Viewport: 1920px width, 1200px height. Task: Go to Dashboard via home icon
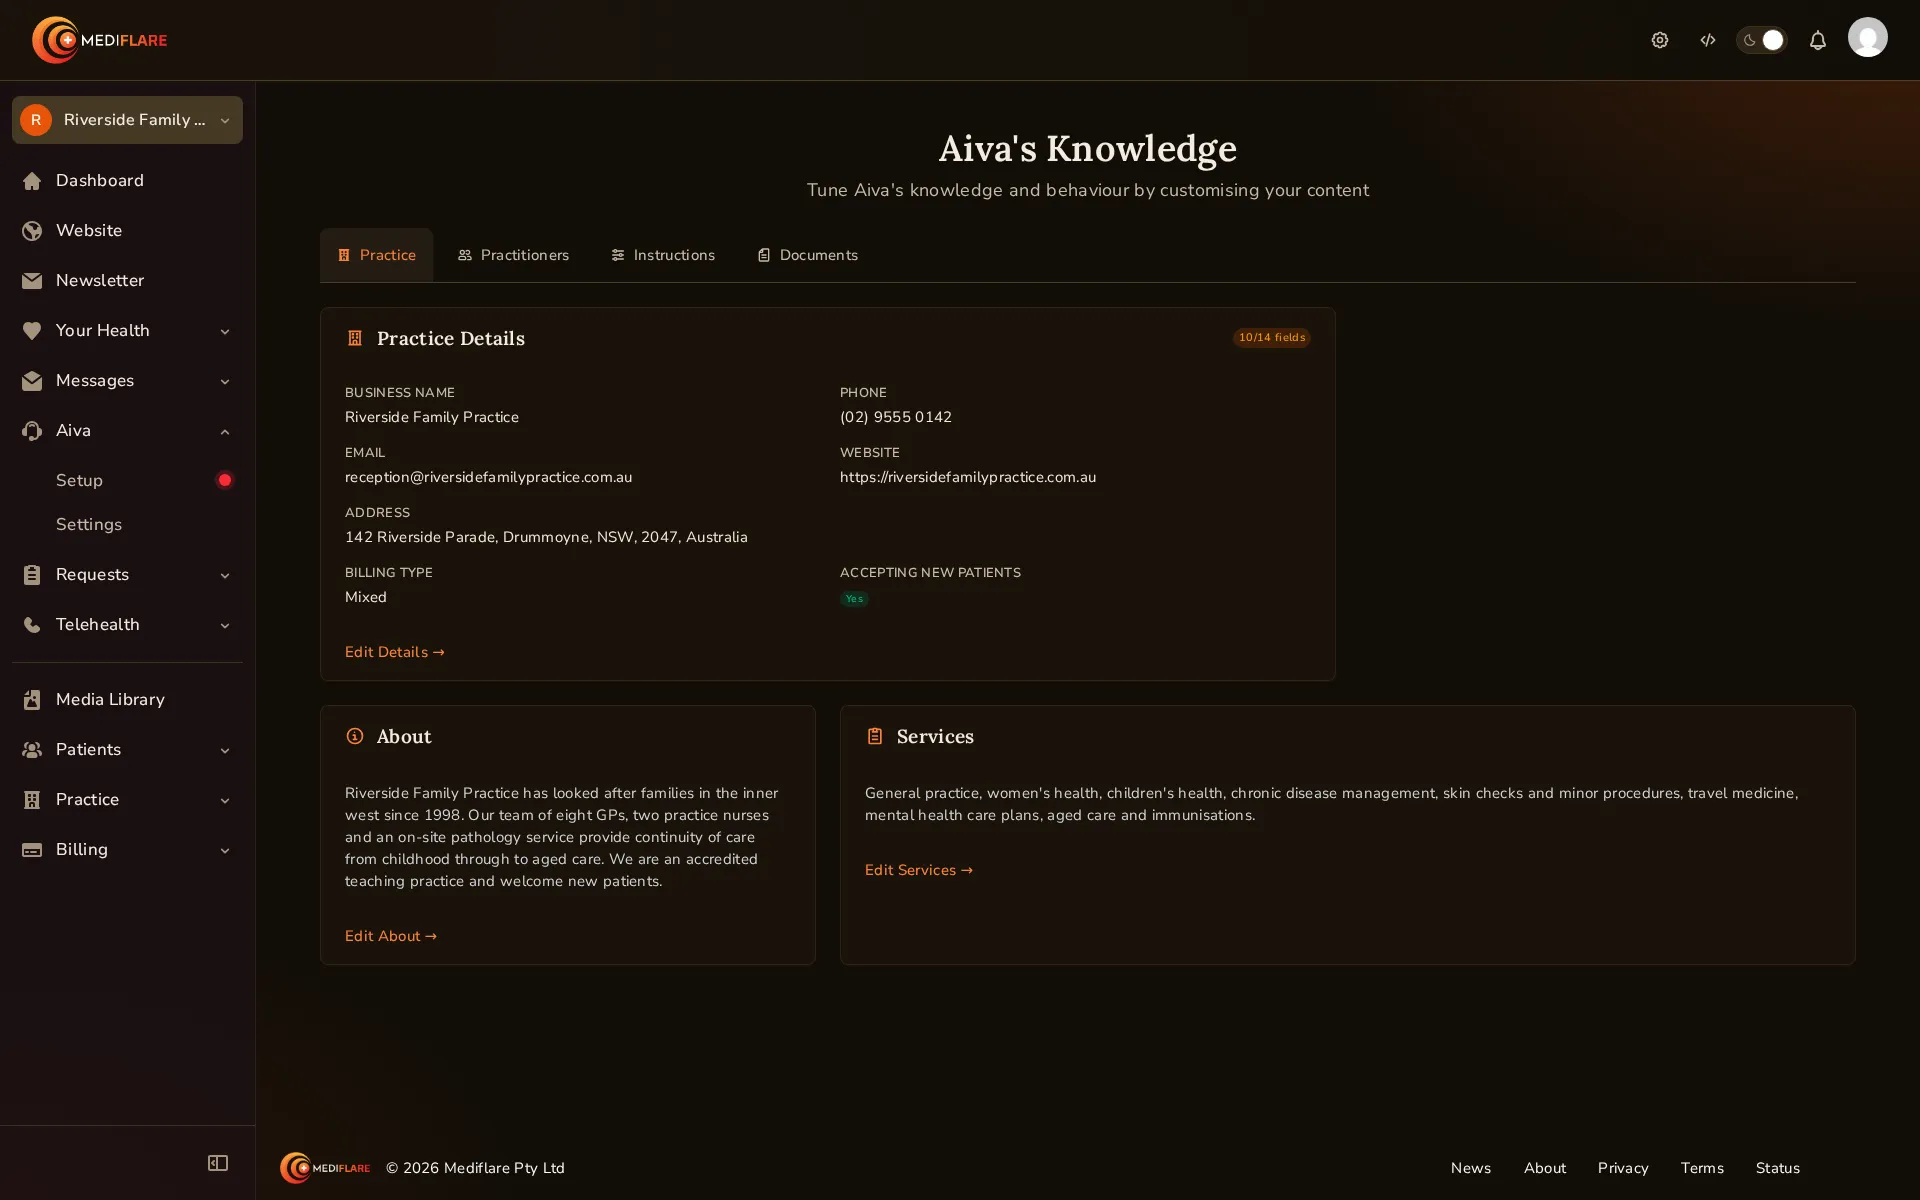[32, 181]
